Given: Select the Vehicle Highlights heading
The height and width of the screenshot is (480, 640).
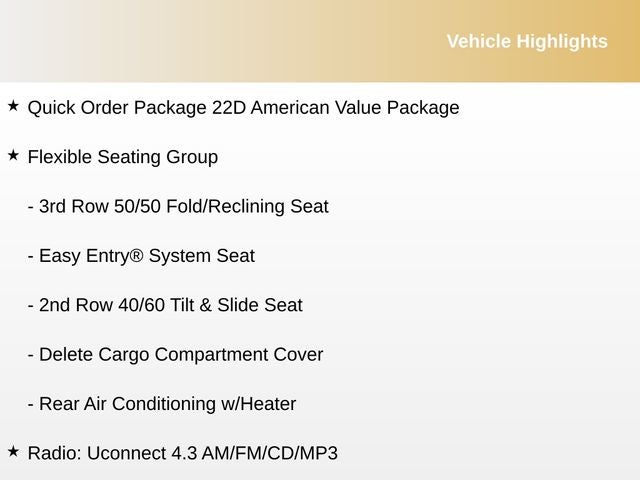Looking at the screenshot, I should coord(526,41).
